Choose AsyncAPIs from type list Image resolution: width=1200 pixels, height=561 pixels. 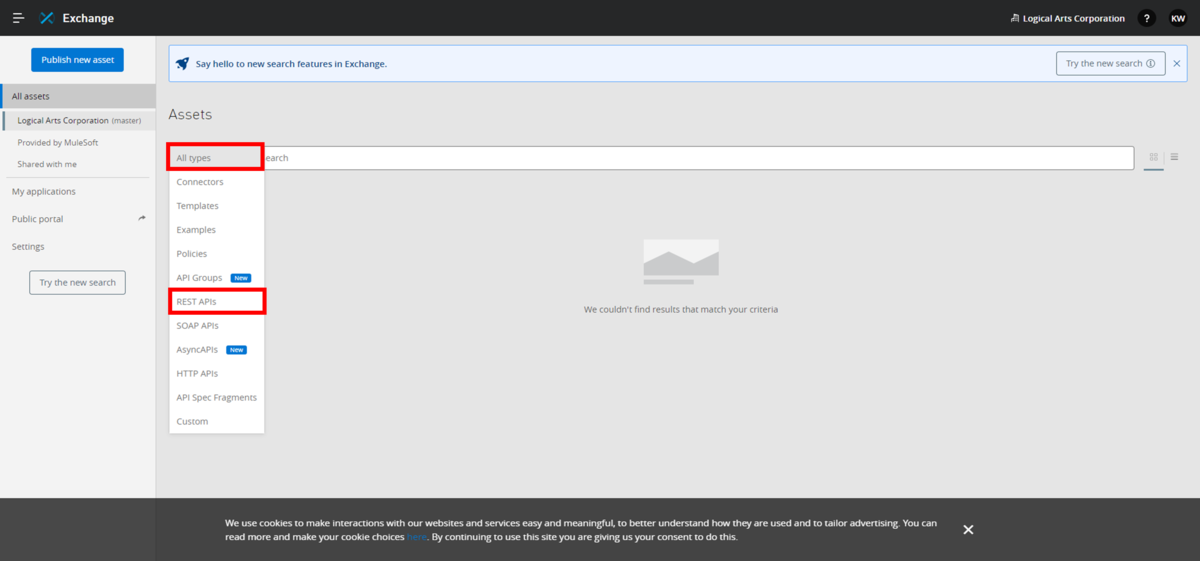pyautogui.click(x=216, y=350)
